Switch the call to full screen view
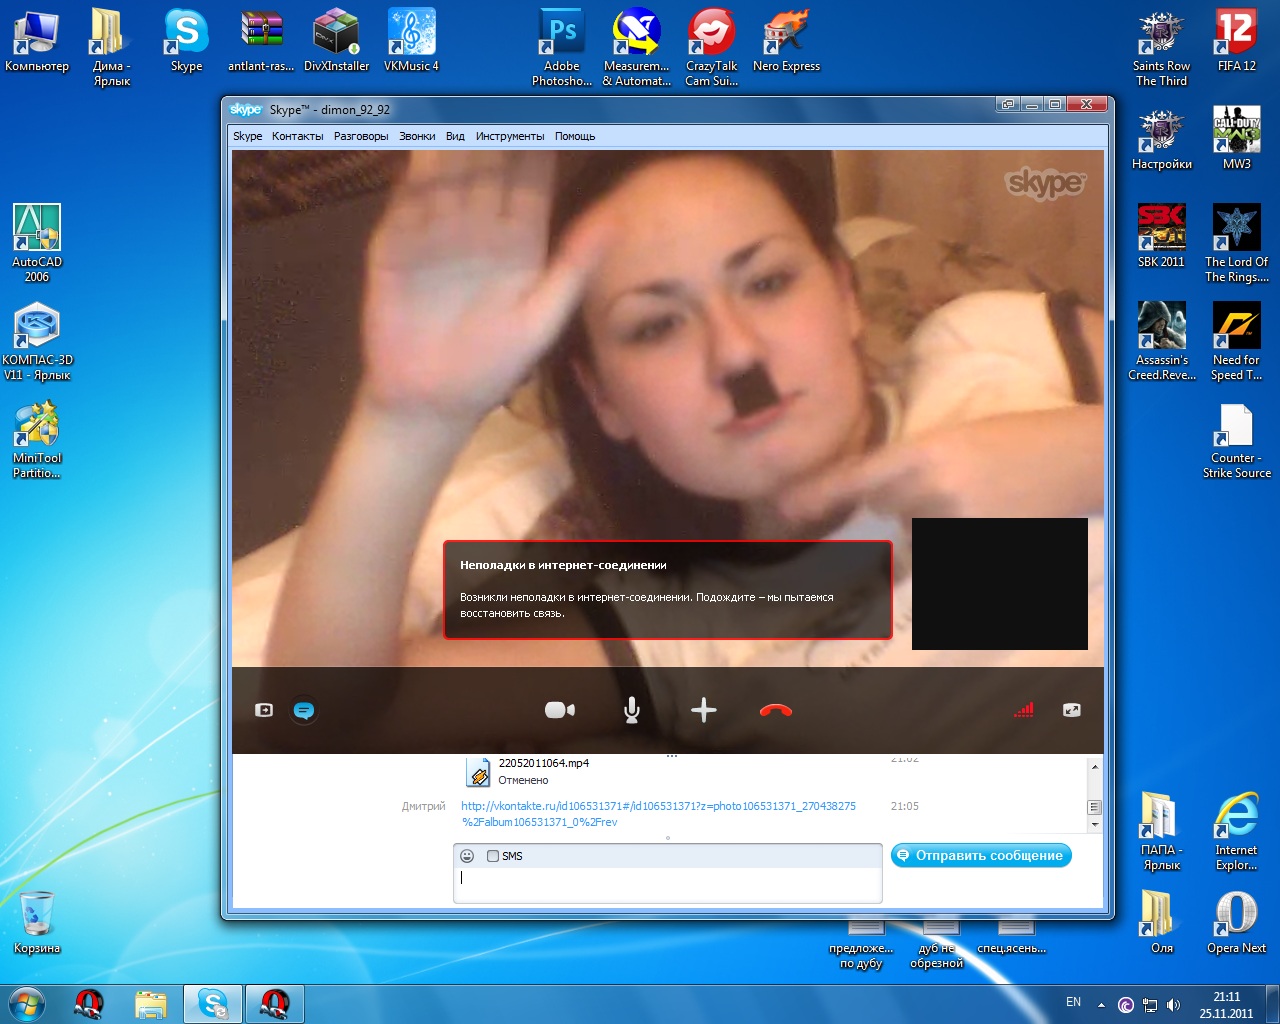Viewport: 1280px width, 1024px height. click(x=1072, y=710)
